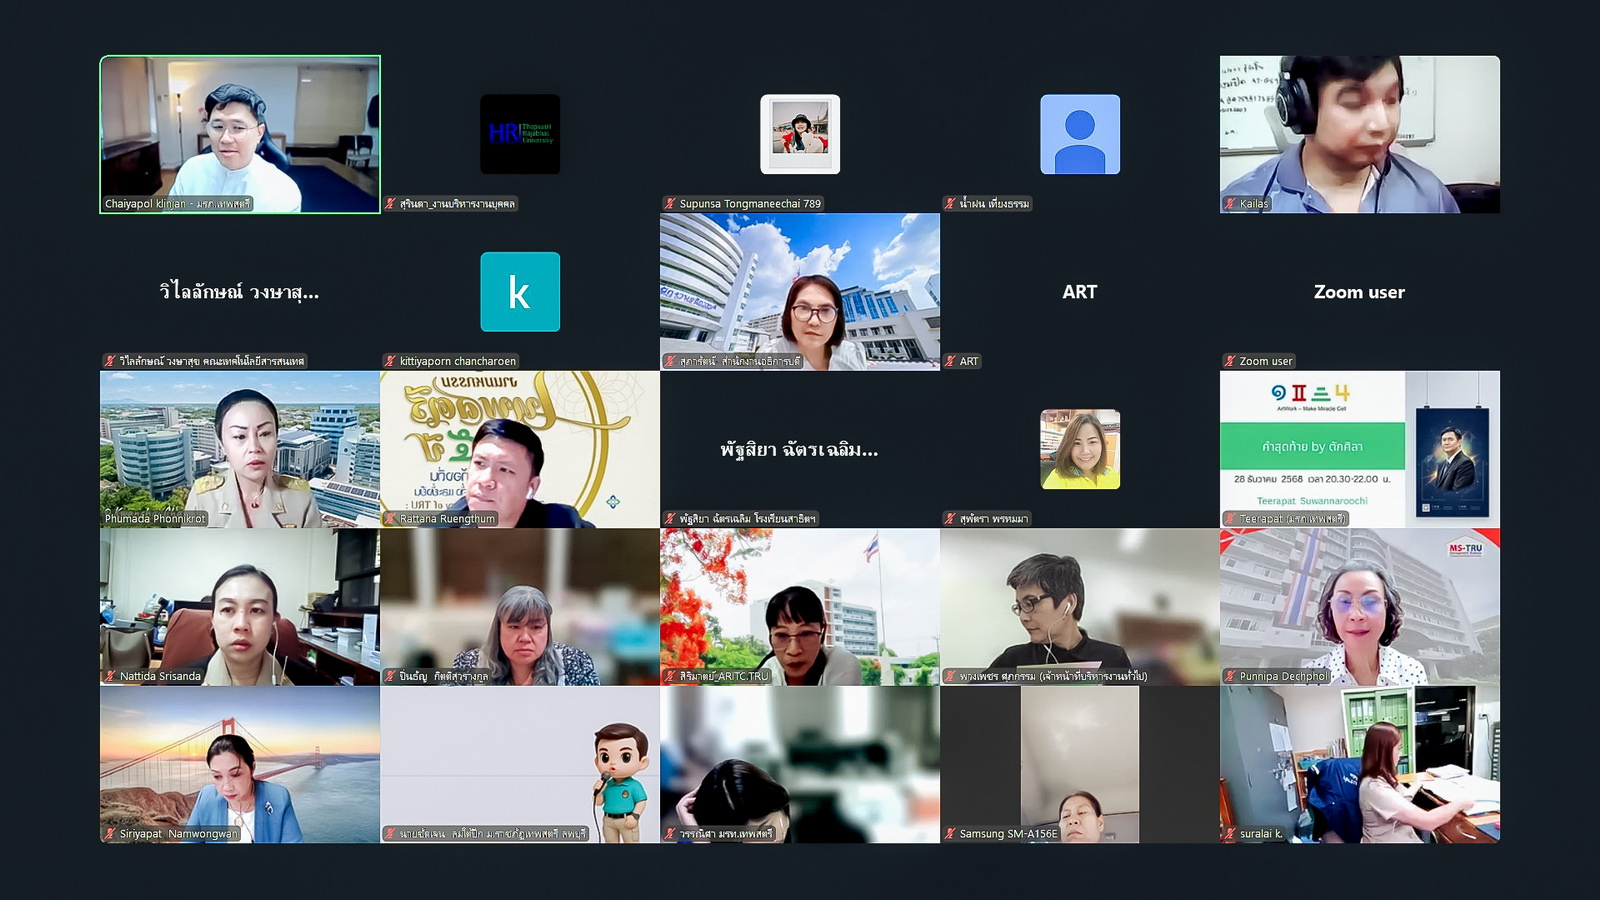
Task: Click muted mic icon beside kittiyaporn chancharoen
Action: (390, 361)
